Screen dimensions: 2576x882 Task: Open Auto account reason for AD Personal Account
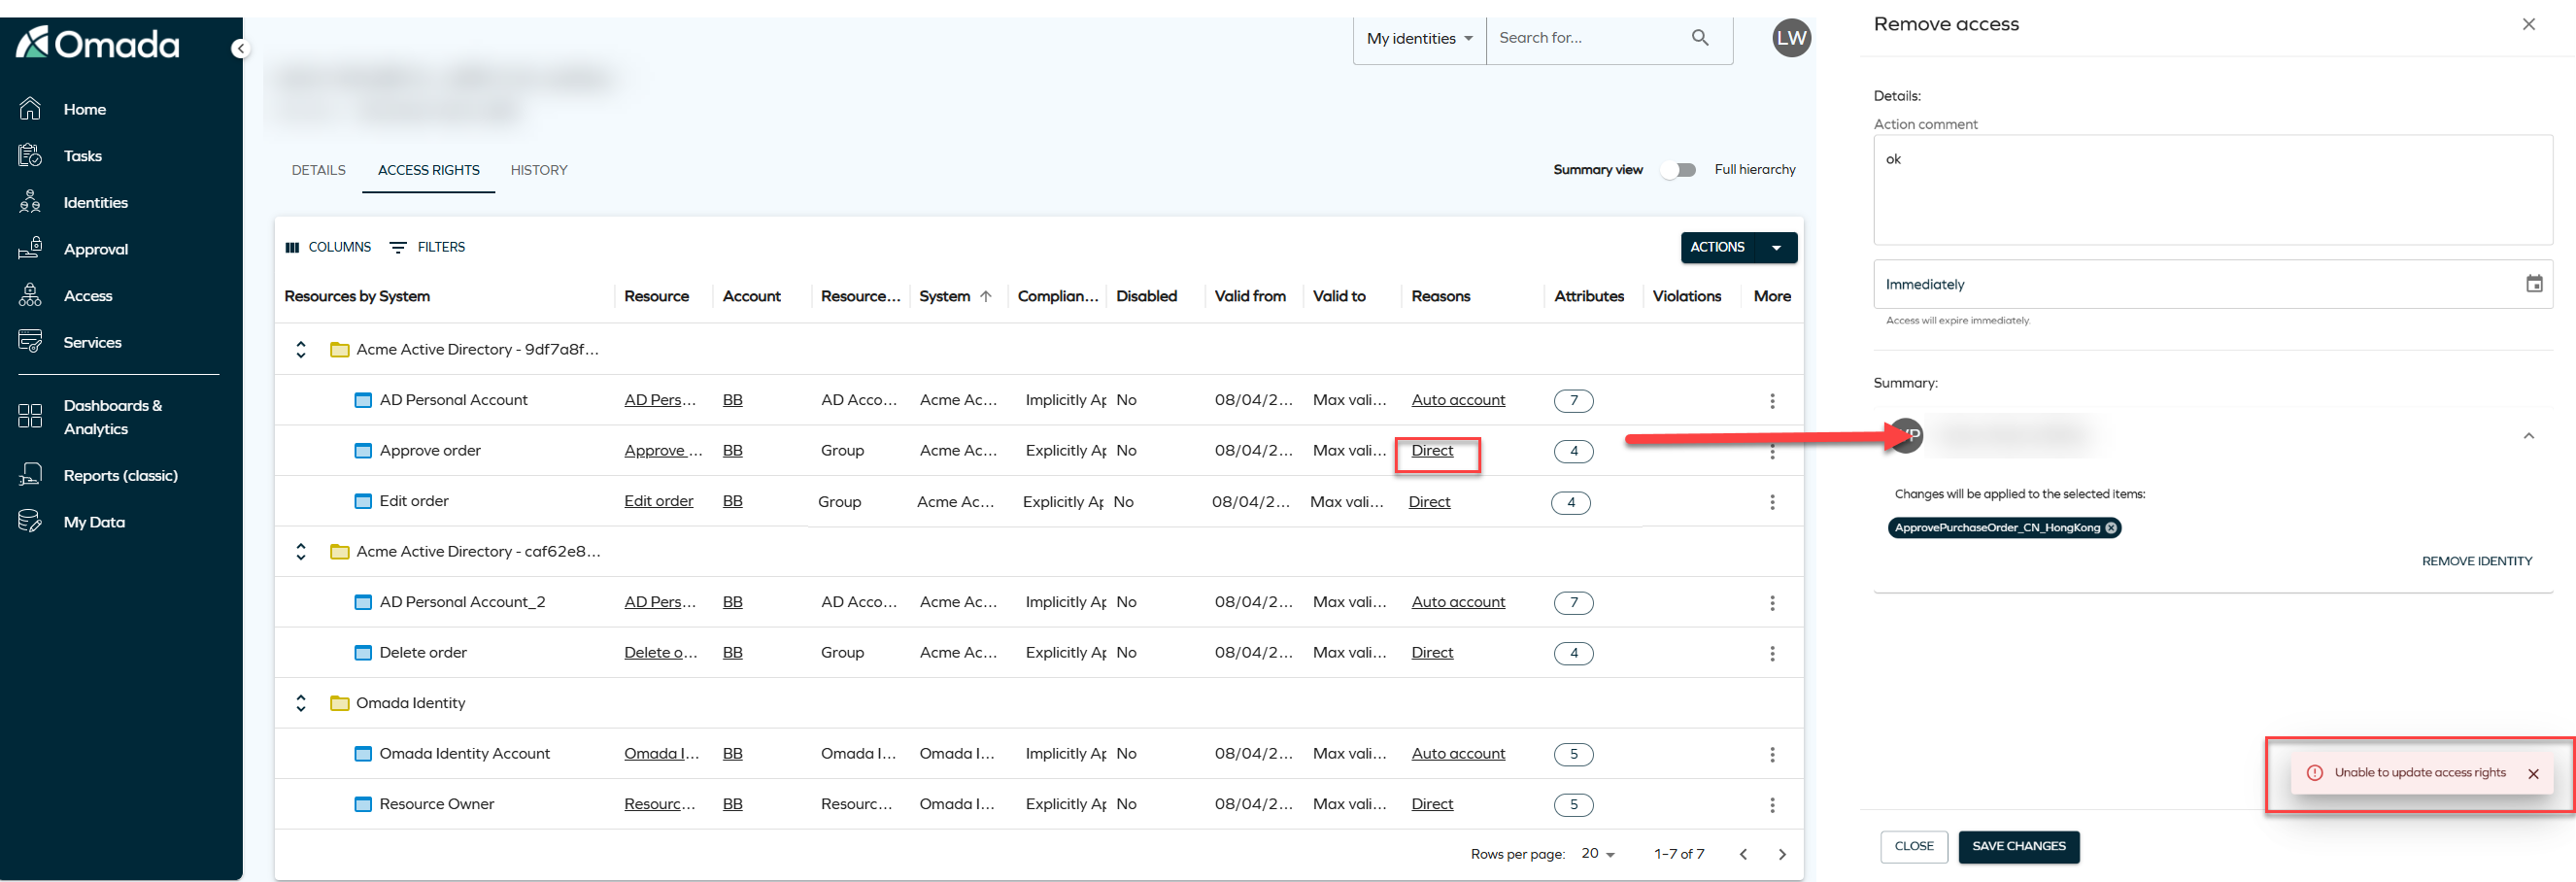tap(1458, 400)
